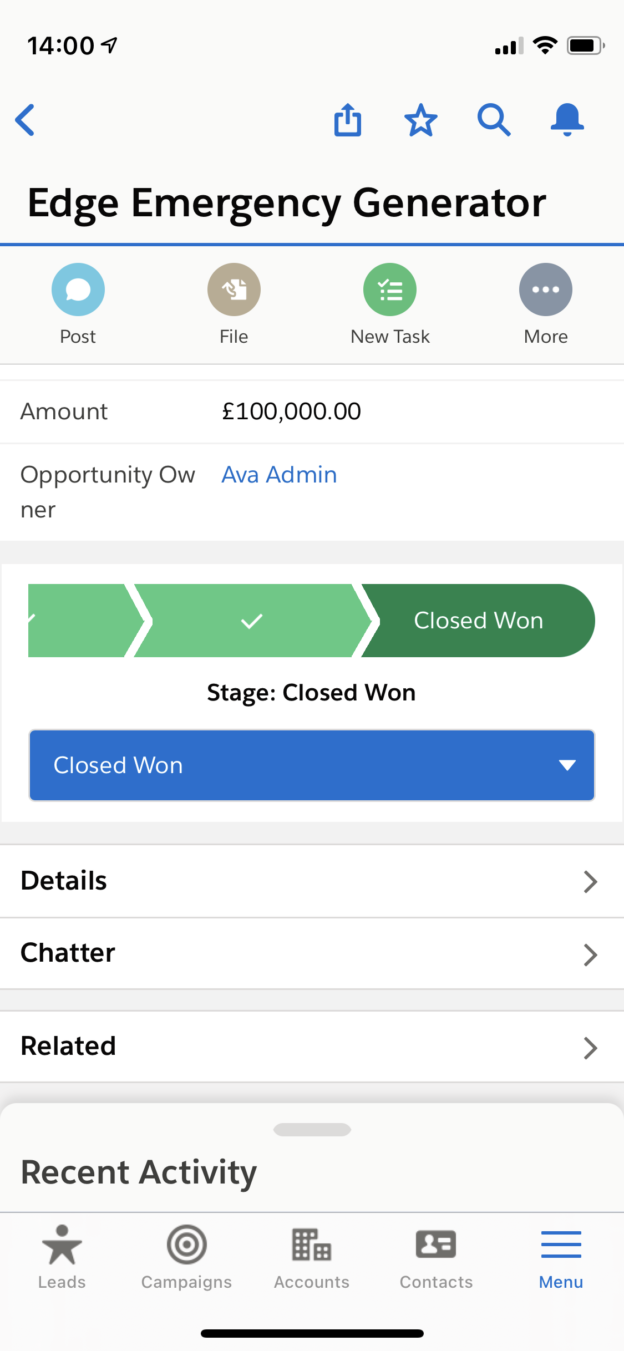Viewport: 624px width, 1351px height.
Task: Create a task with the New Task icon
Action: point(390,289)
